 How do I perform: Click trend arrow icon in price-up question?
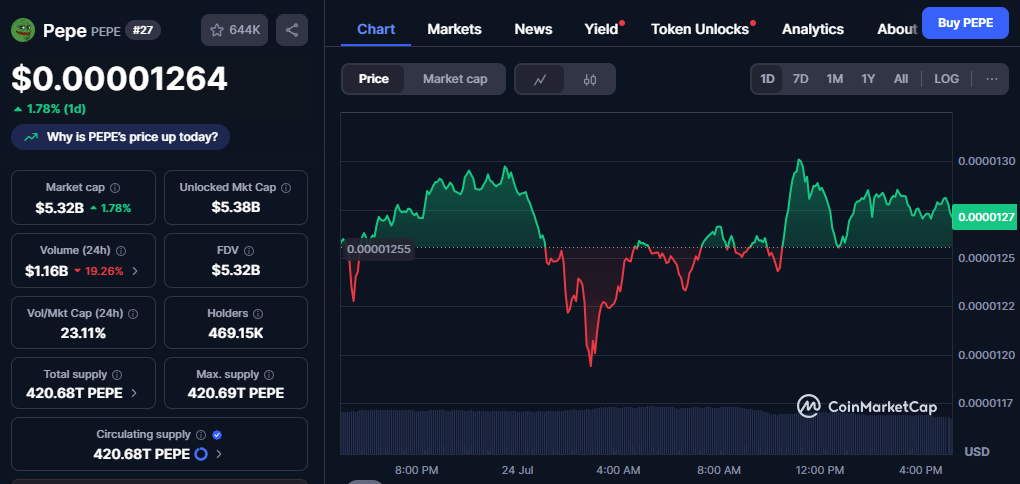[x=31, y=137]
